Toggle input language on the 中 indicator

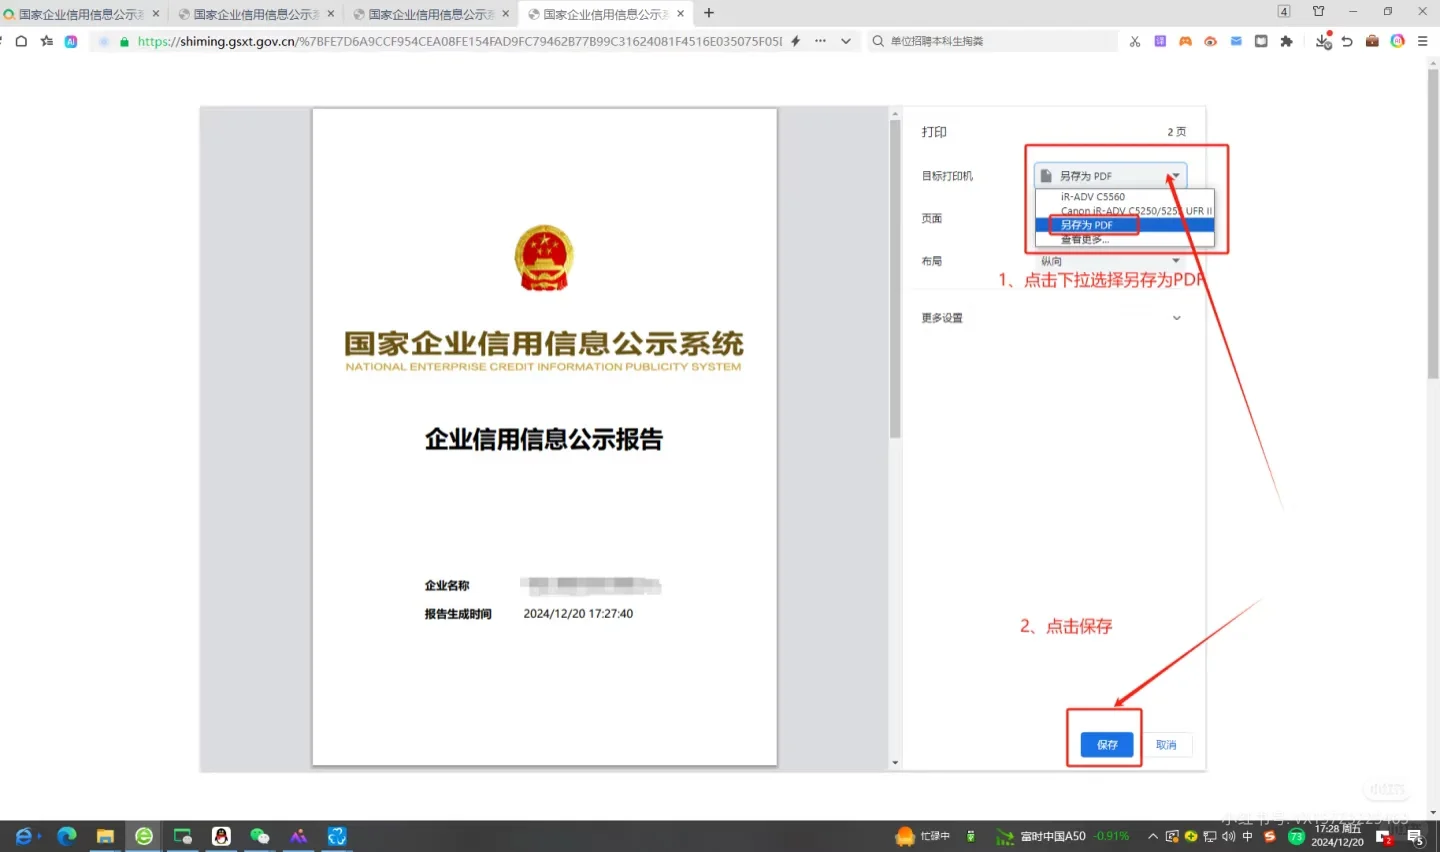1246,836
